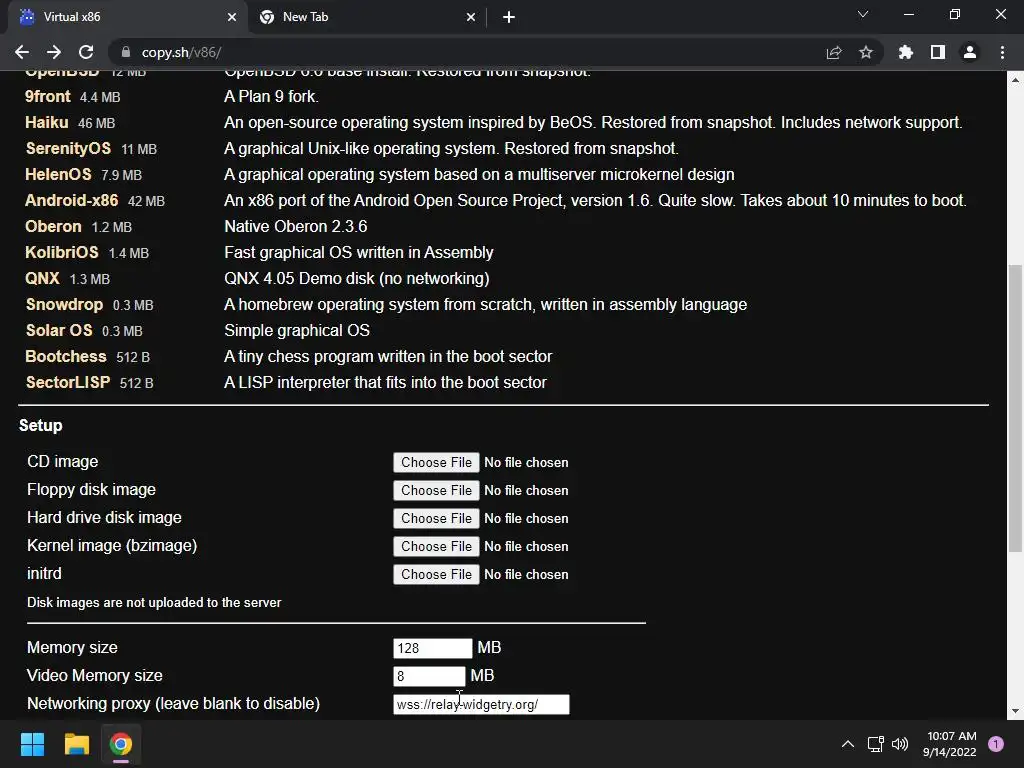
Task: Open the volume tray icon
Action: pyautogui.click(x=900, y=744)
